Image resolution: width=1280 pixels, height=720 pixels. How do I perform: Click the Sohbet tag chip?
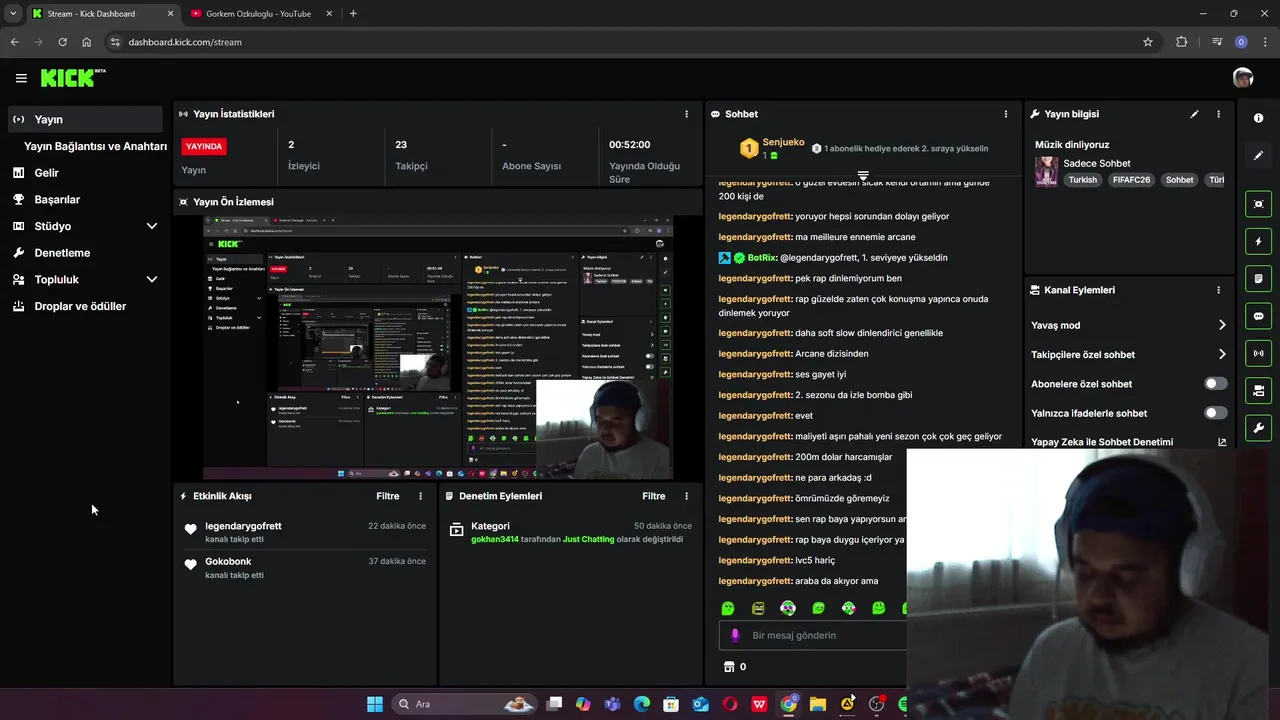click(1179, 180)
